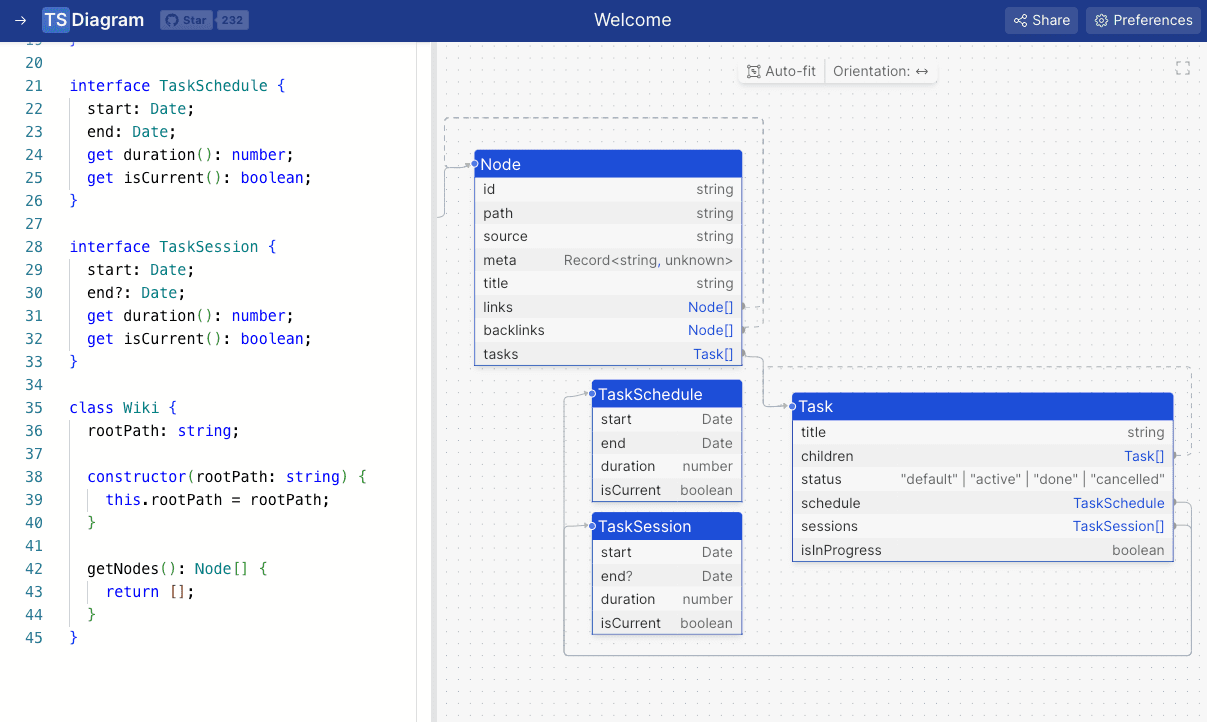
Task: Click the Task[] link in the children row
Action: (1144, 455)
